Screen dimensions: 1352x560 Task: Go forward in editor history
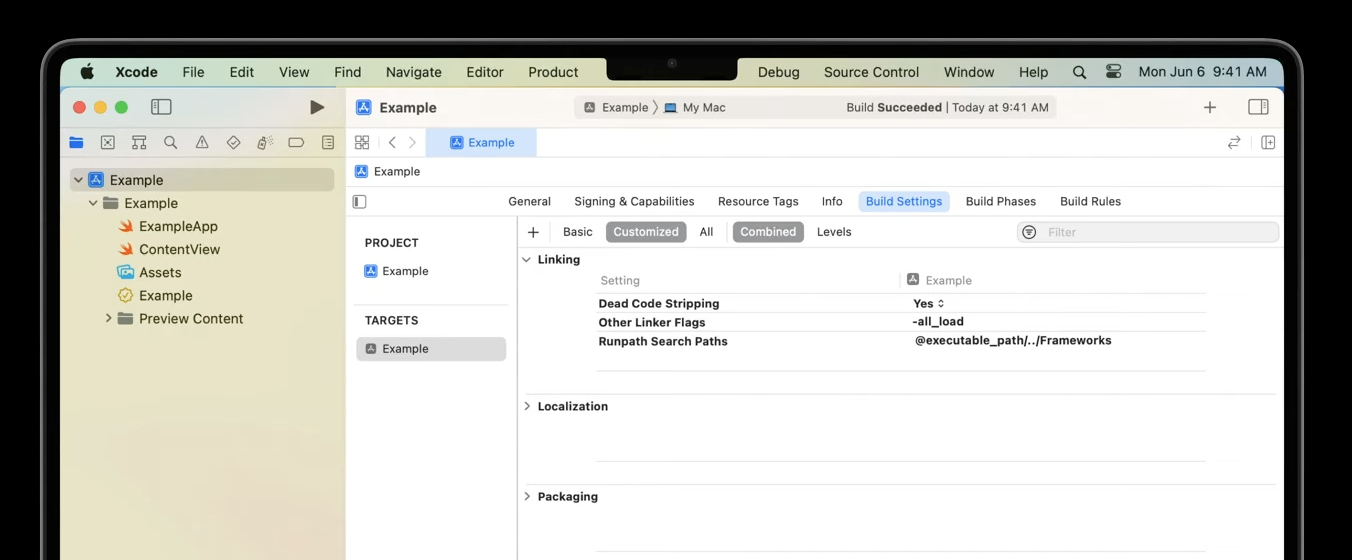click(412, 142)
